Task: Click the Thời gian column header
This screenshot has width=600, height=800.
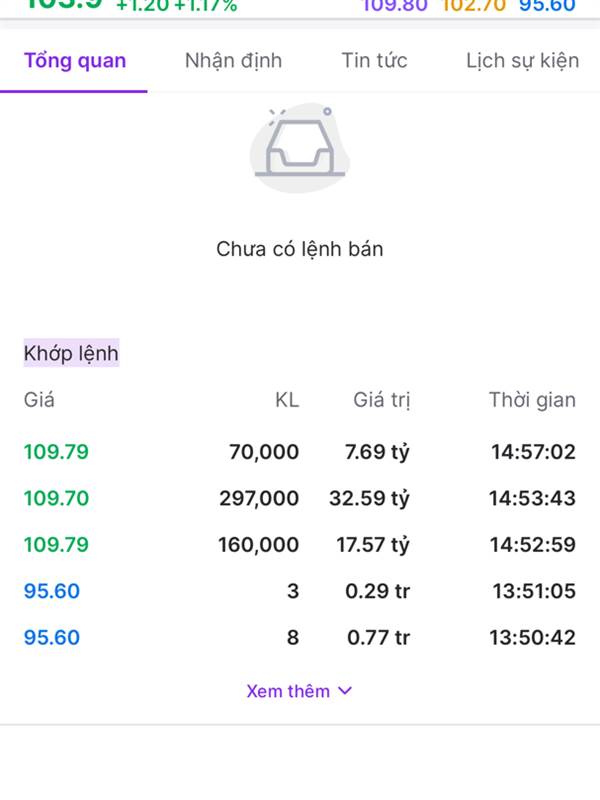Action: coord(532,400)
